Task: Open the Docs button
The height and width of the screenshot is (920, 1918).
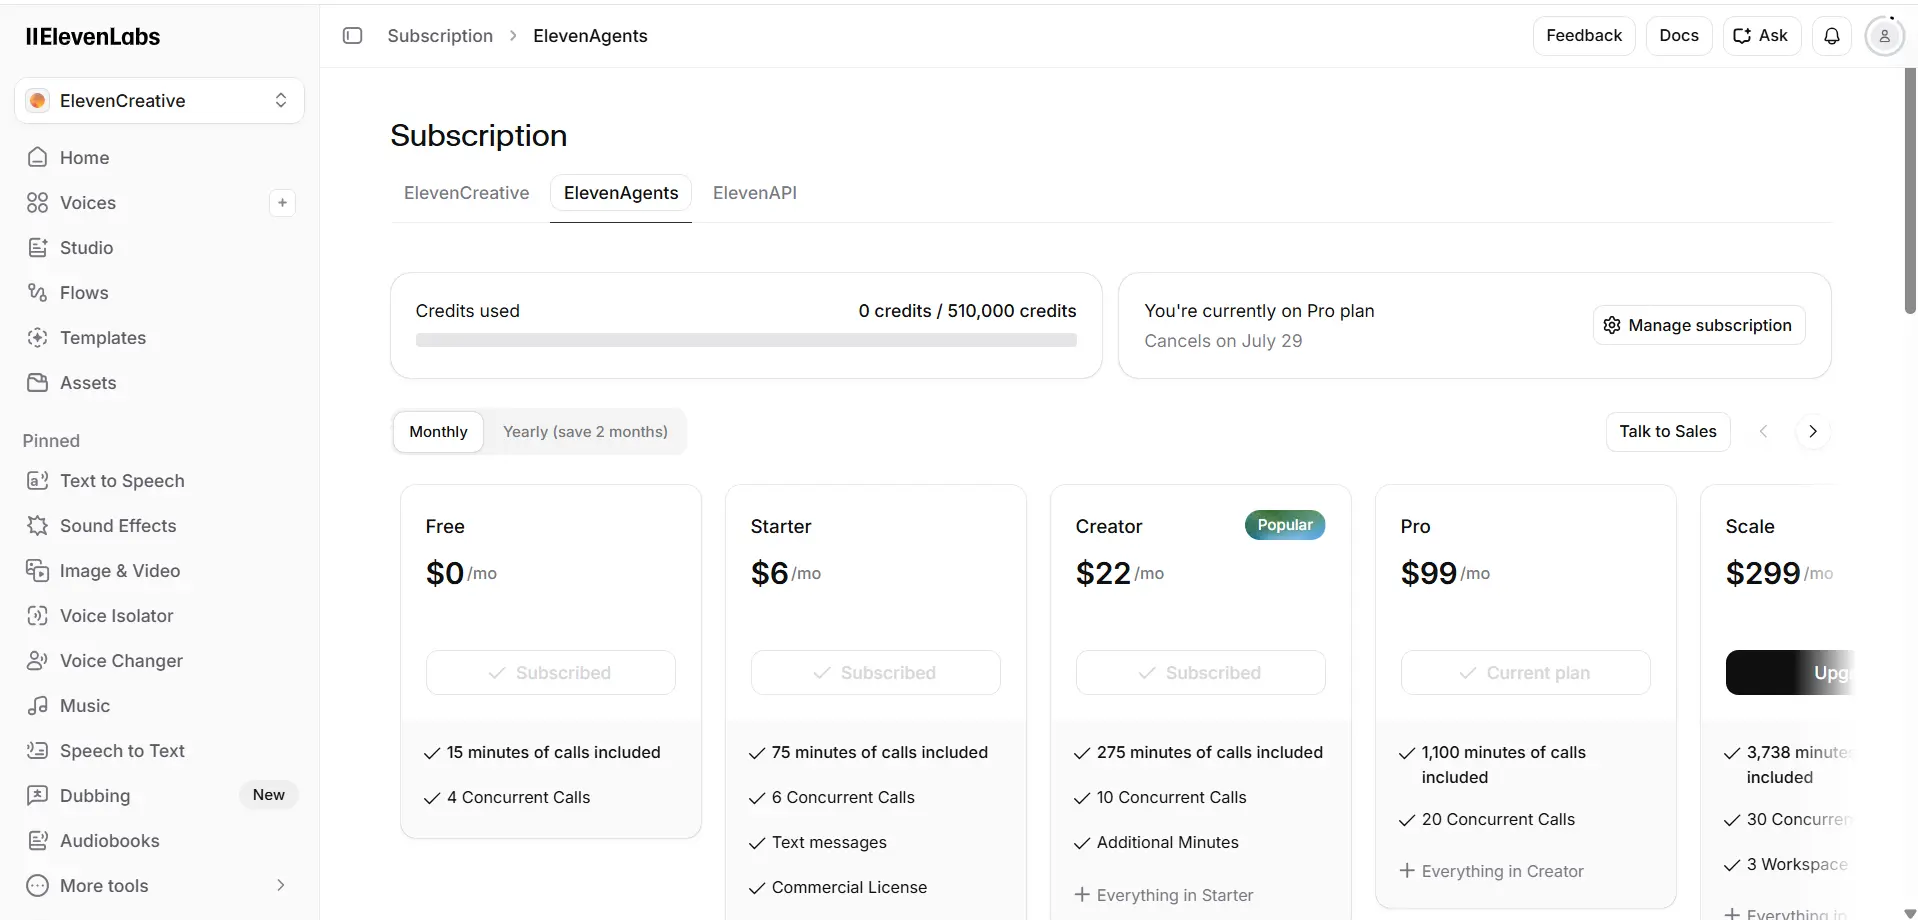Action: click(1679, 36)
